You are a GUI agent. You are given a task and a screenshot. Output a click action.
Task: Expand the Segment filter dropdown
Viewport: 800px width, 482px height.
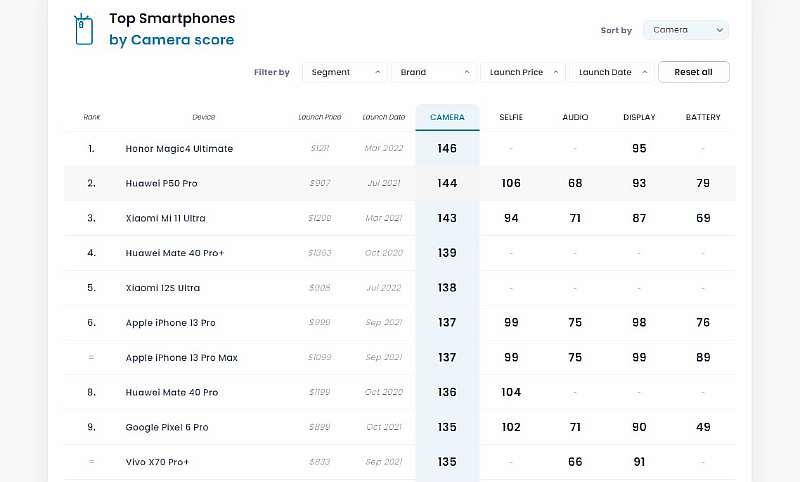coord(345,72)
